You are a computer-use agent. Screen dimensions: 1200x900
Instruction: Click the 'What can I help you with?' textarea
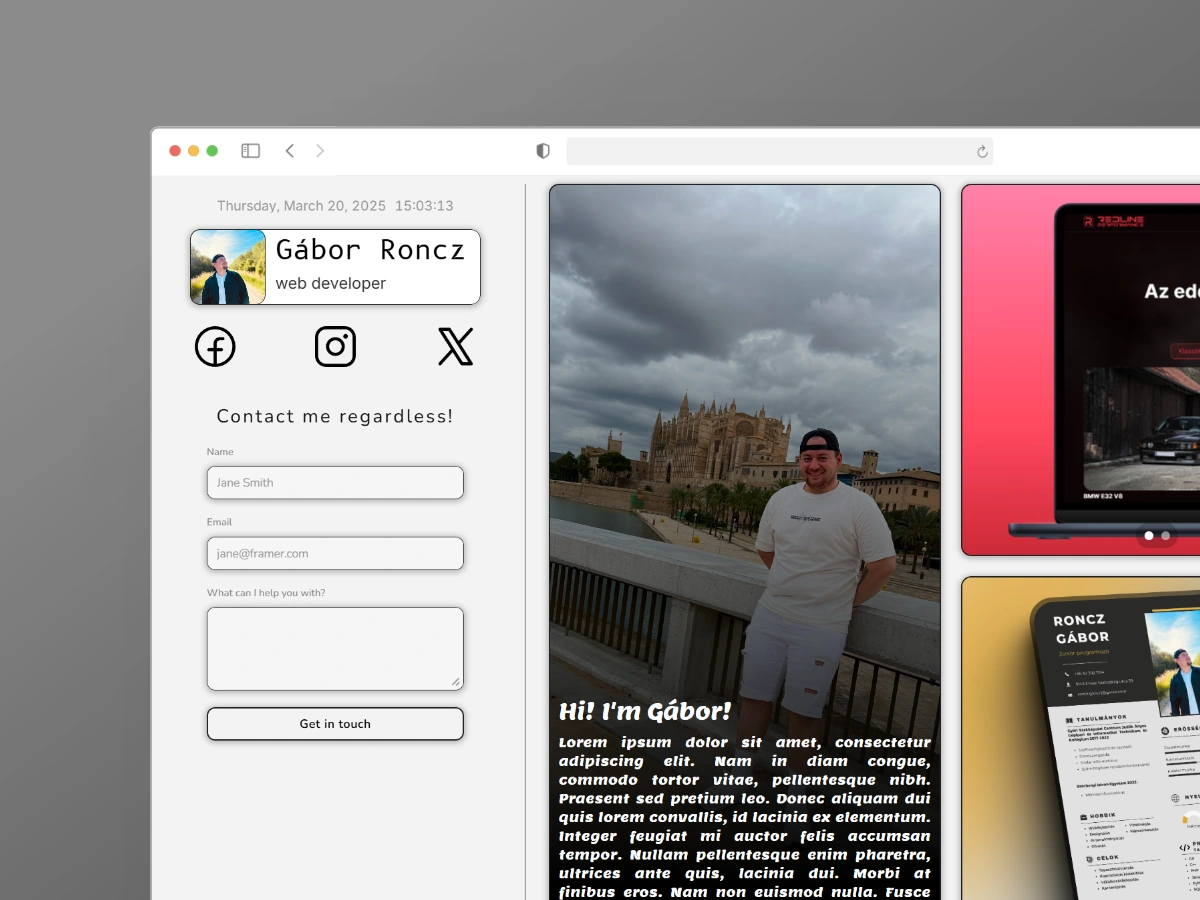click(x=335, y=649)
